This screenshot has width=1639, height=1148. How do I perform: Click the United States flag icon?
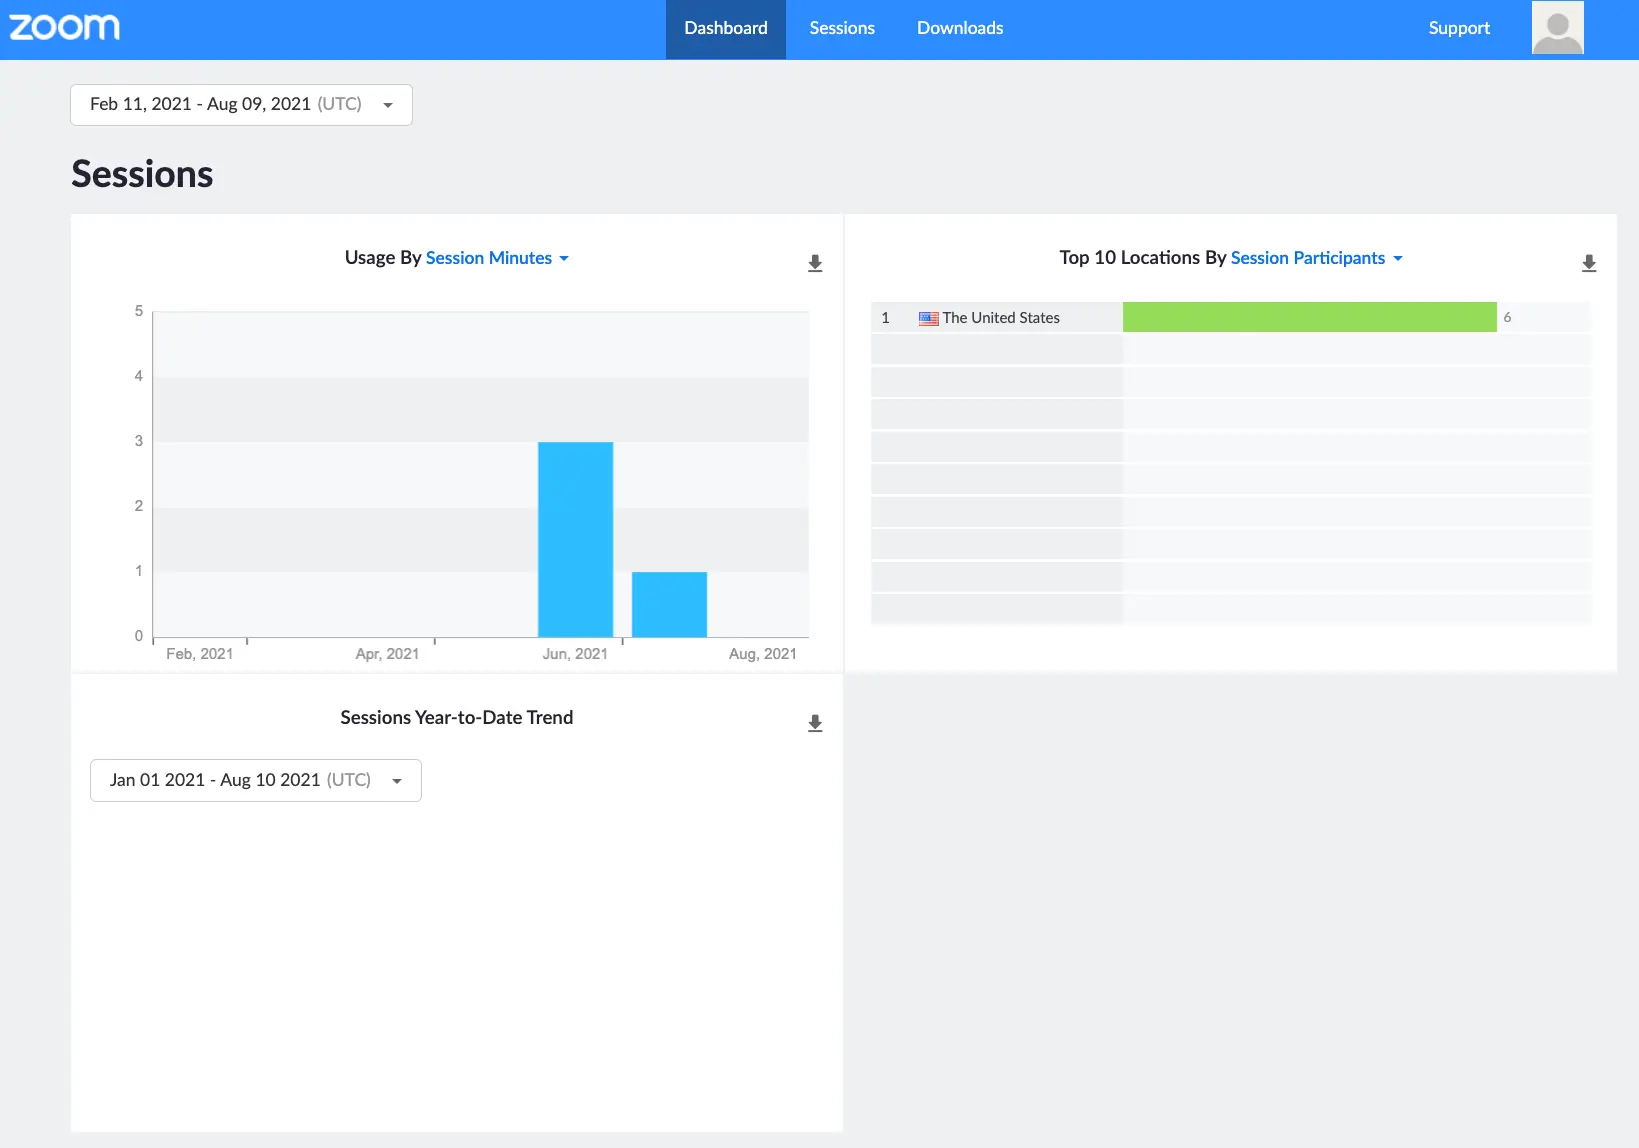(928, 318)
